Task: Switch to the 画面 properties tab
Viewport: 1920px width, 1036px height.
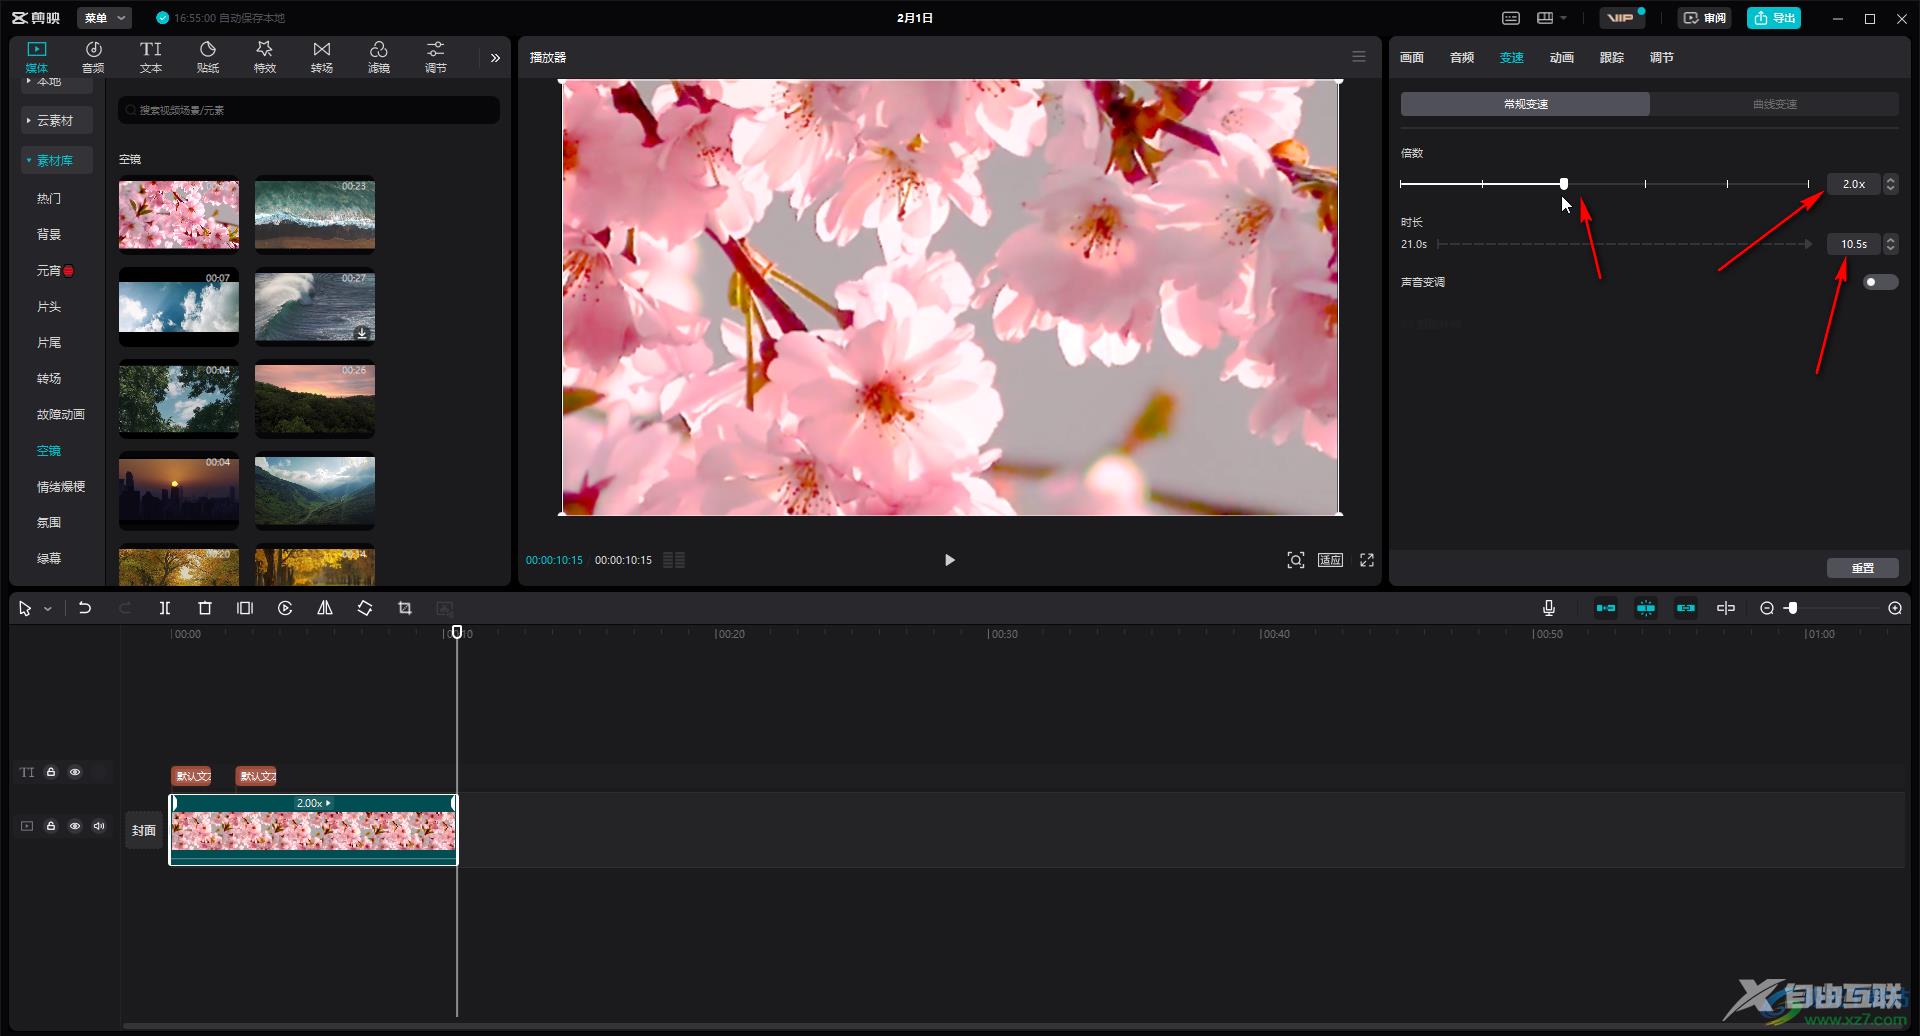Action: coord(1412,58)
